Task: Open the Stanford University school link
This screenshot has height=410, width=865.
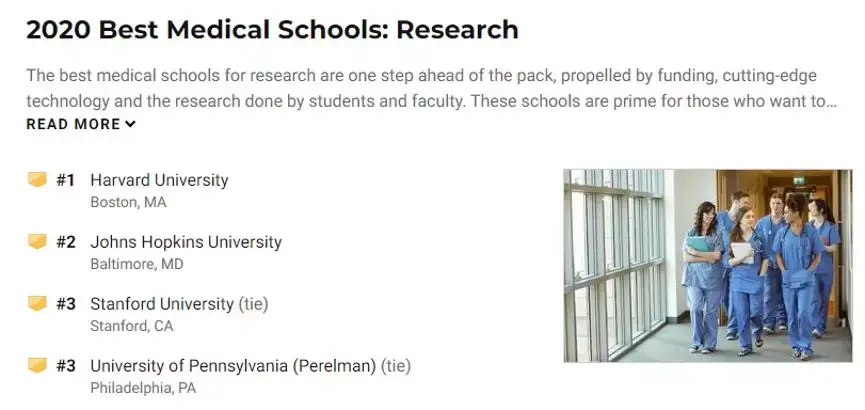Action: 162,303
